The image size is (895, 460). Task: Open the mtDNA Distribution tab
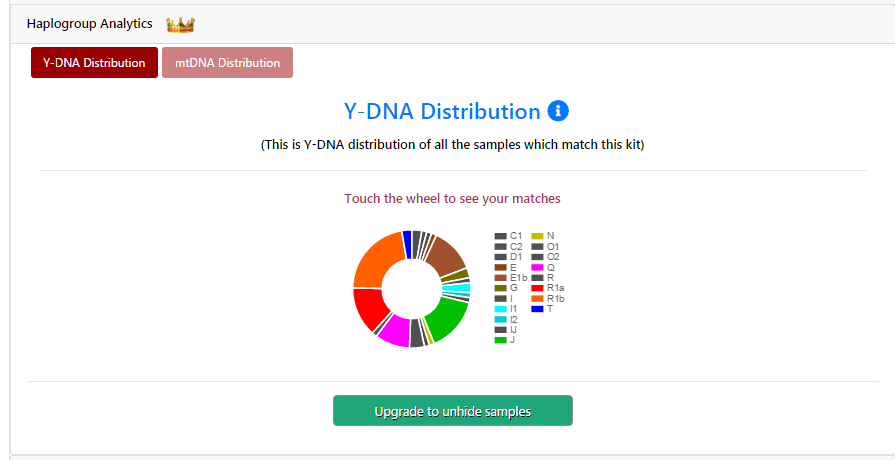pyautogui.click(x=227, y=62)
